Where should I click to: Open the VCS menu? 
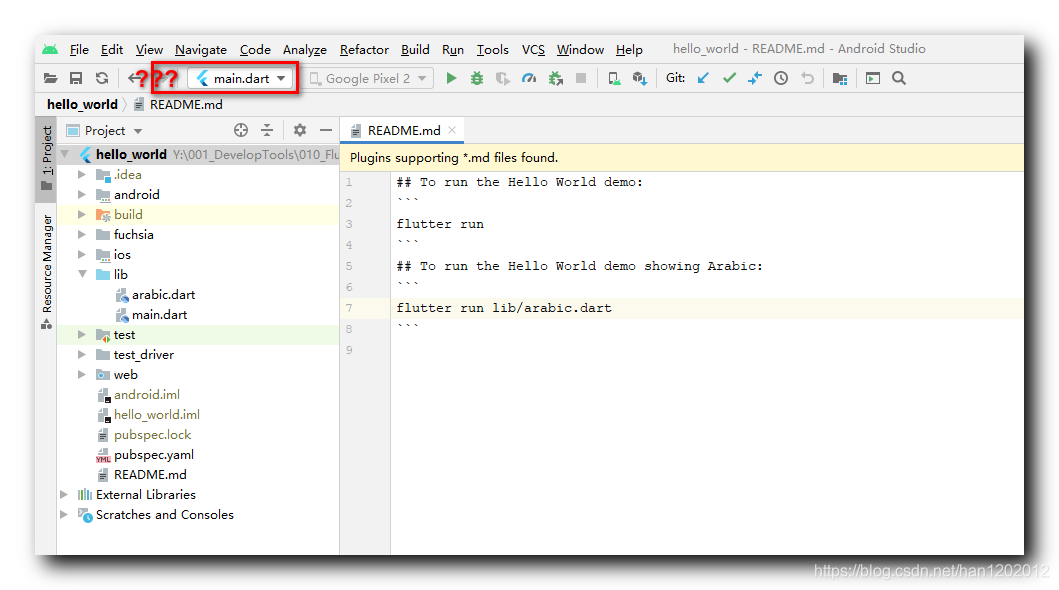point(533,49)
